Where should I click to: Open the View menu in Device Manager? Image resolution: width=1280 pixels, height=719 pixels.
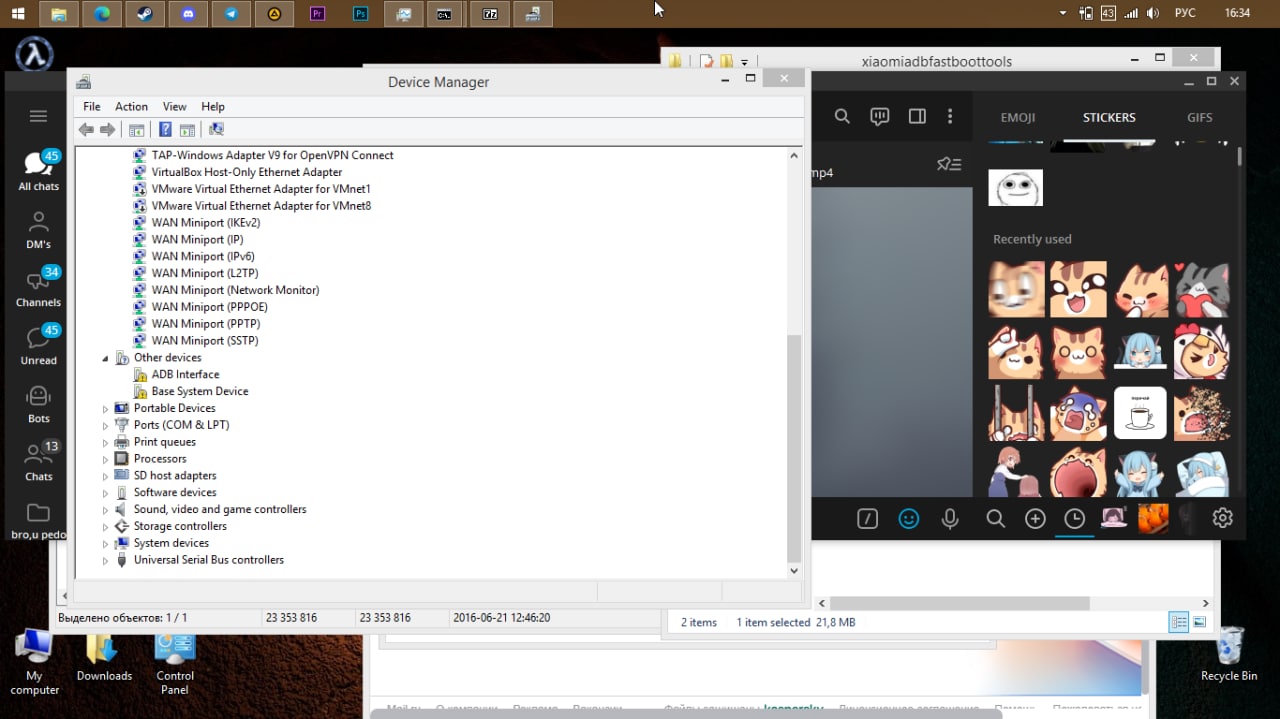click(x=174, y=106)
